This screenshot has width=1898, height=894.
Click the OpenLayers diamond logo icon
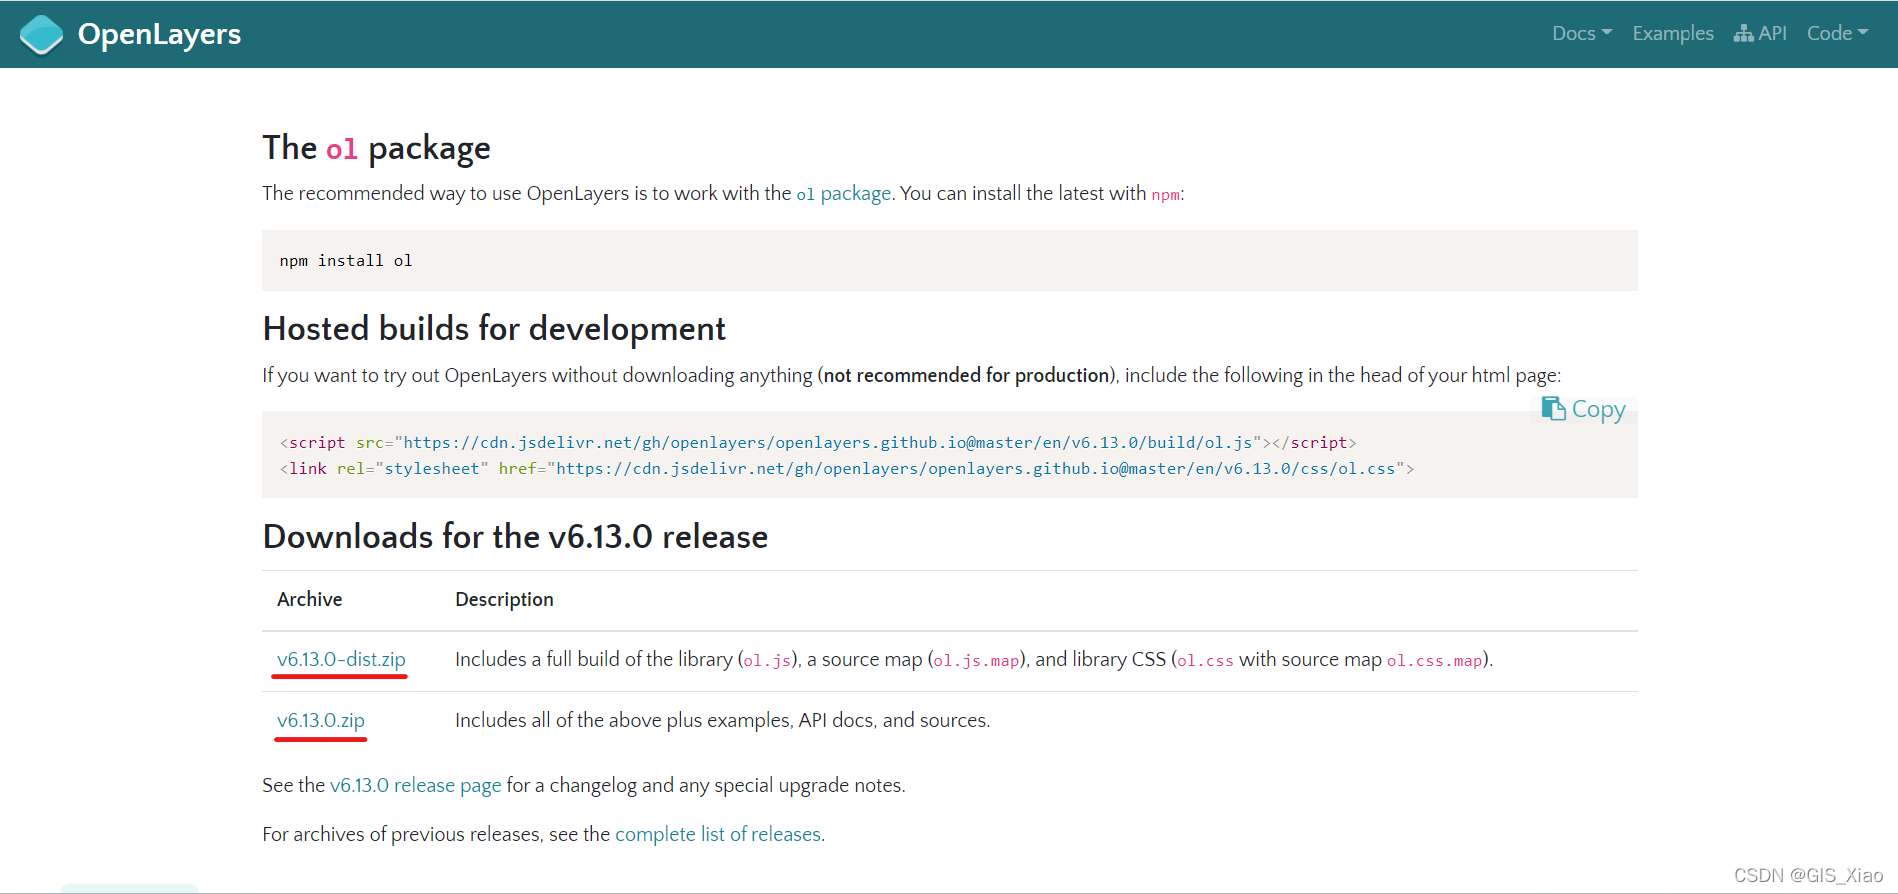tap(41, 35)
